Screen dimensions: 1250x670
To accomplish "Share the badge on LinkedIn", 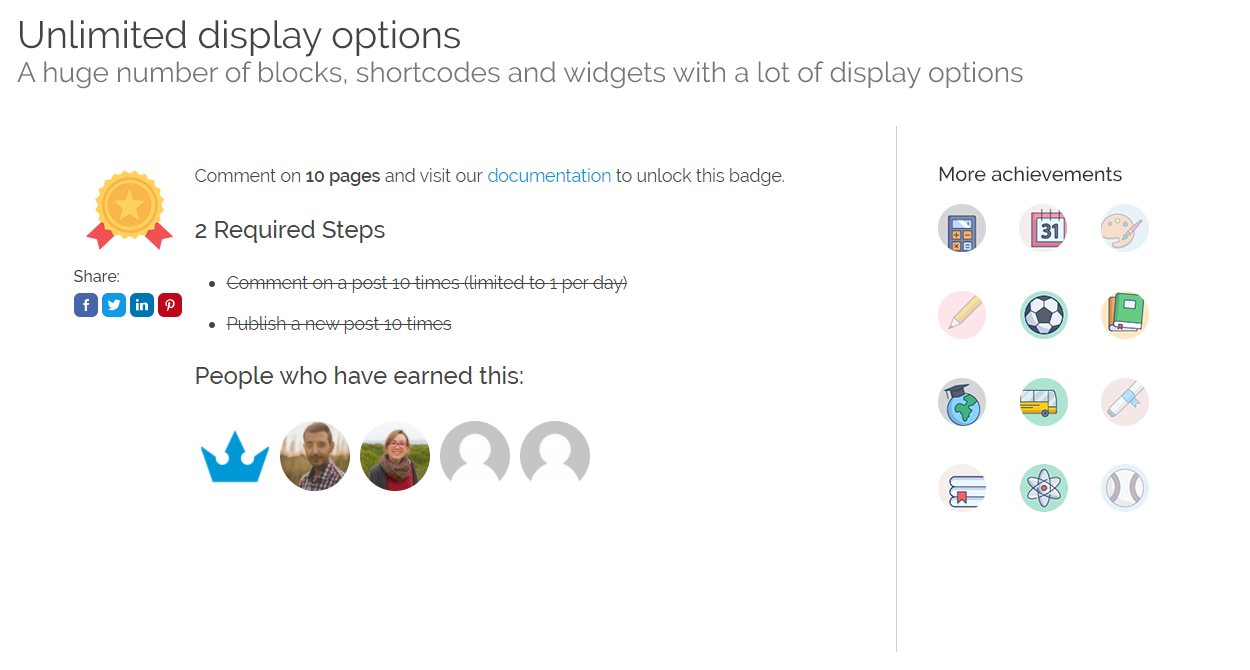I will click(x=142, y=305).
